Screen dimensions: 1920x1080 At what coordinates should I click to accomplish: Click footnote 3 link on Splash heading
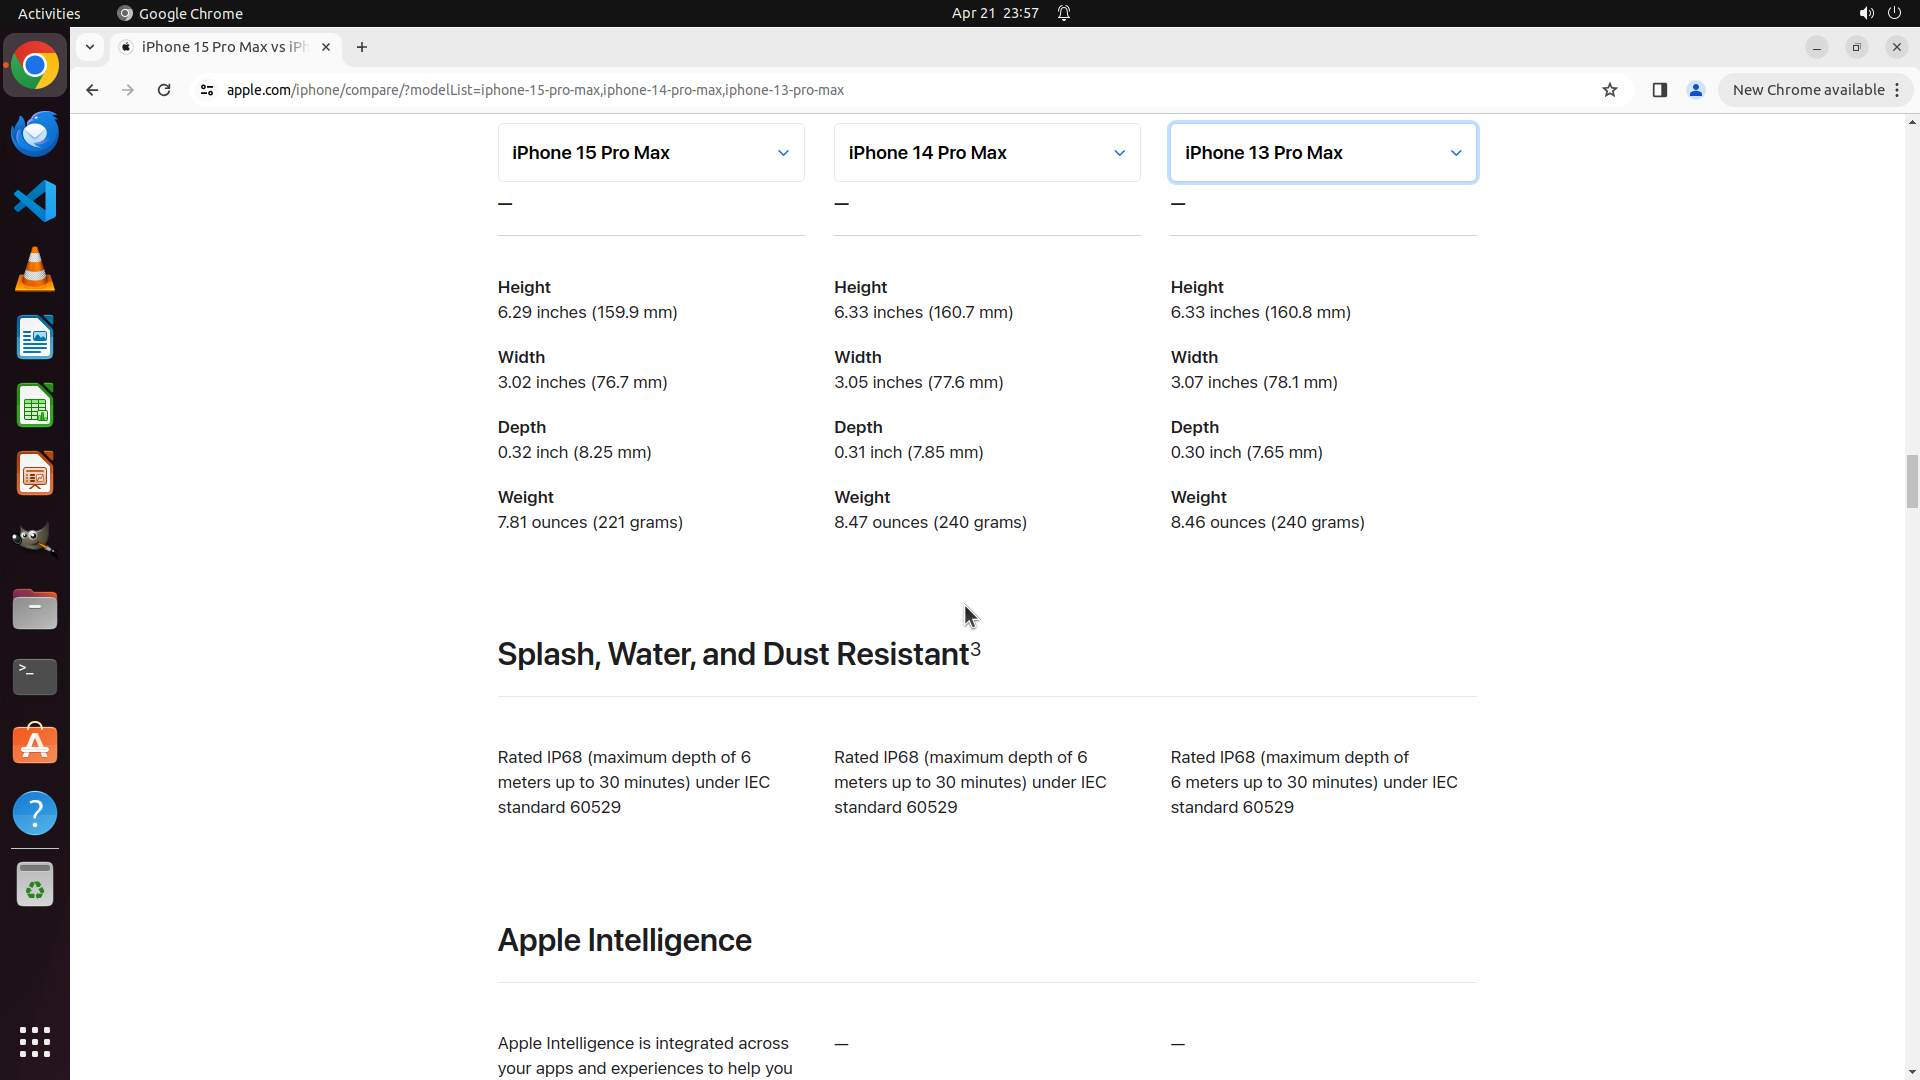click(975, 648)
